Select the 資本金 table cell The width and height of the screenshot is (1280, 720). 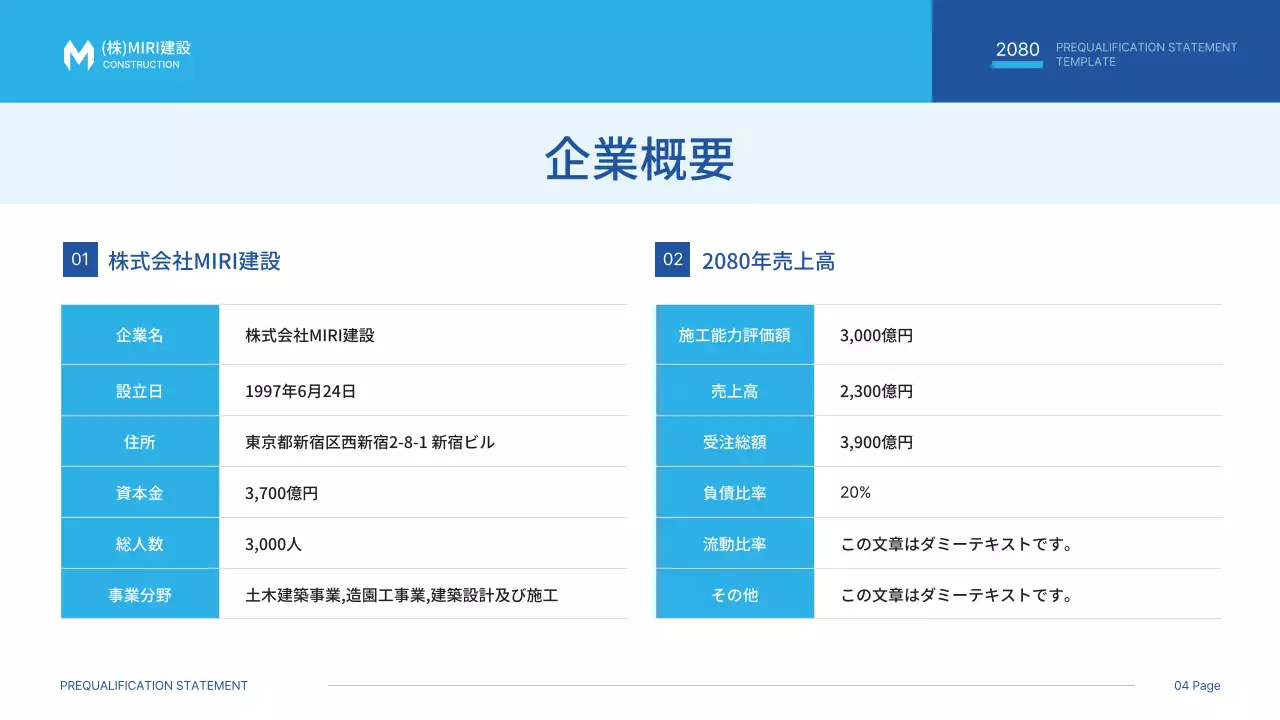pos(139,491)
